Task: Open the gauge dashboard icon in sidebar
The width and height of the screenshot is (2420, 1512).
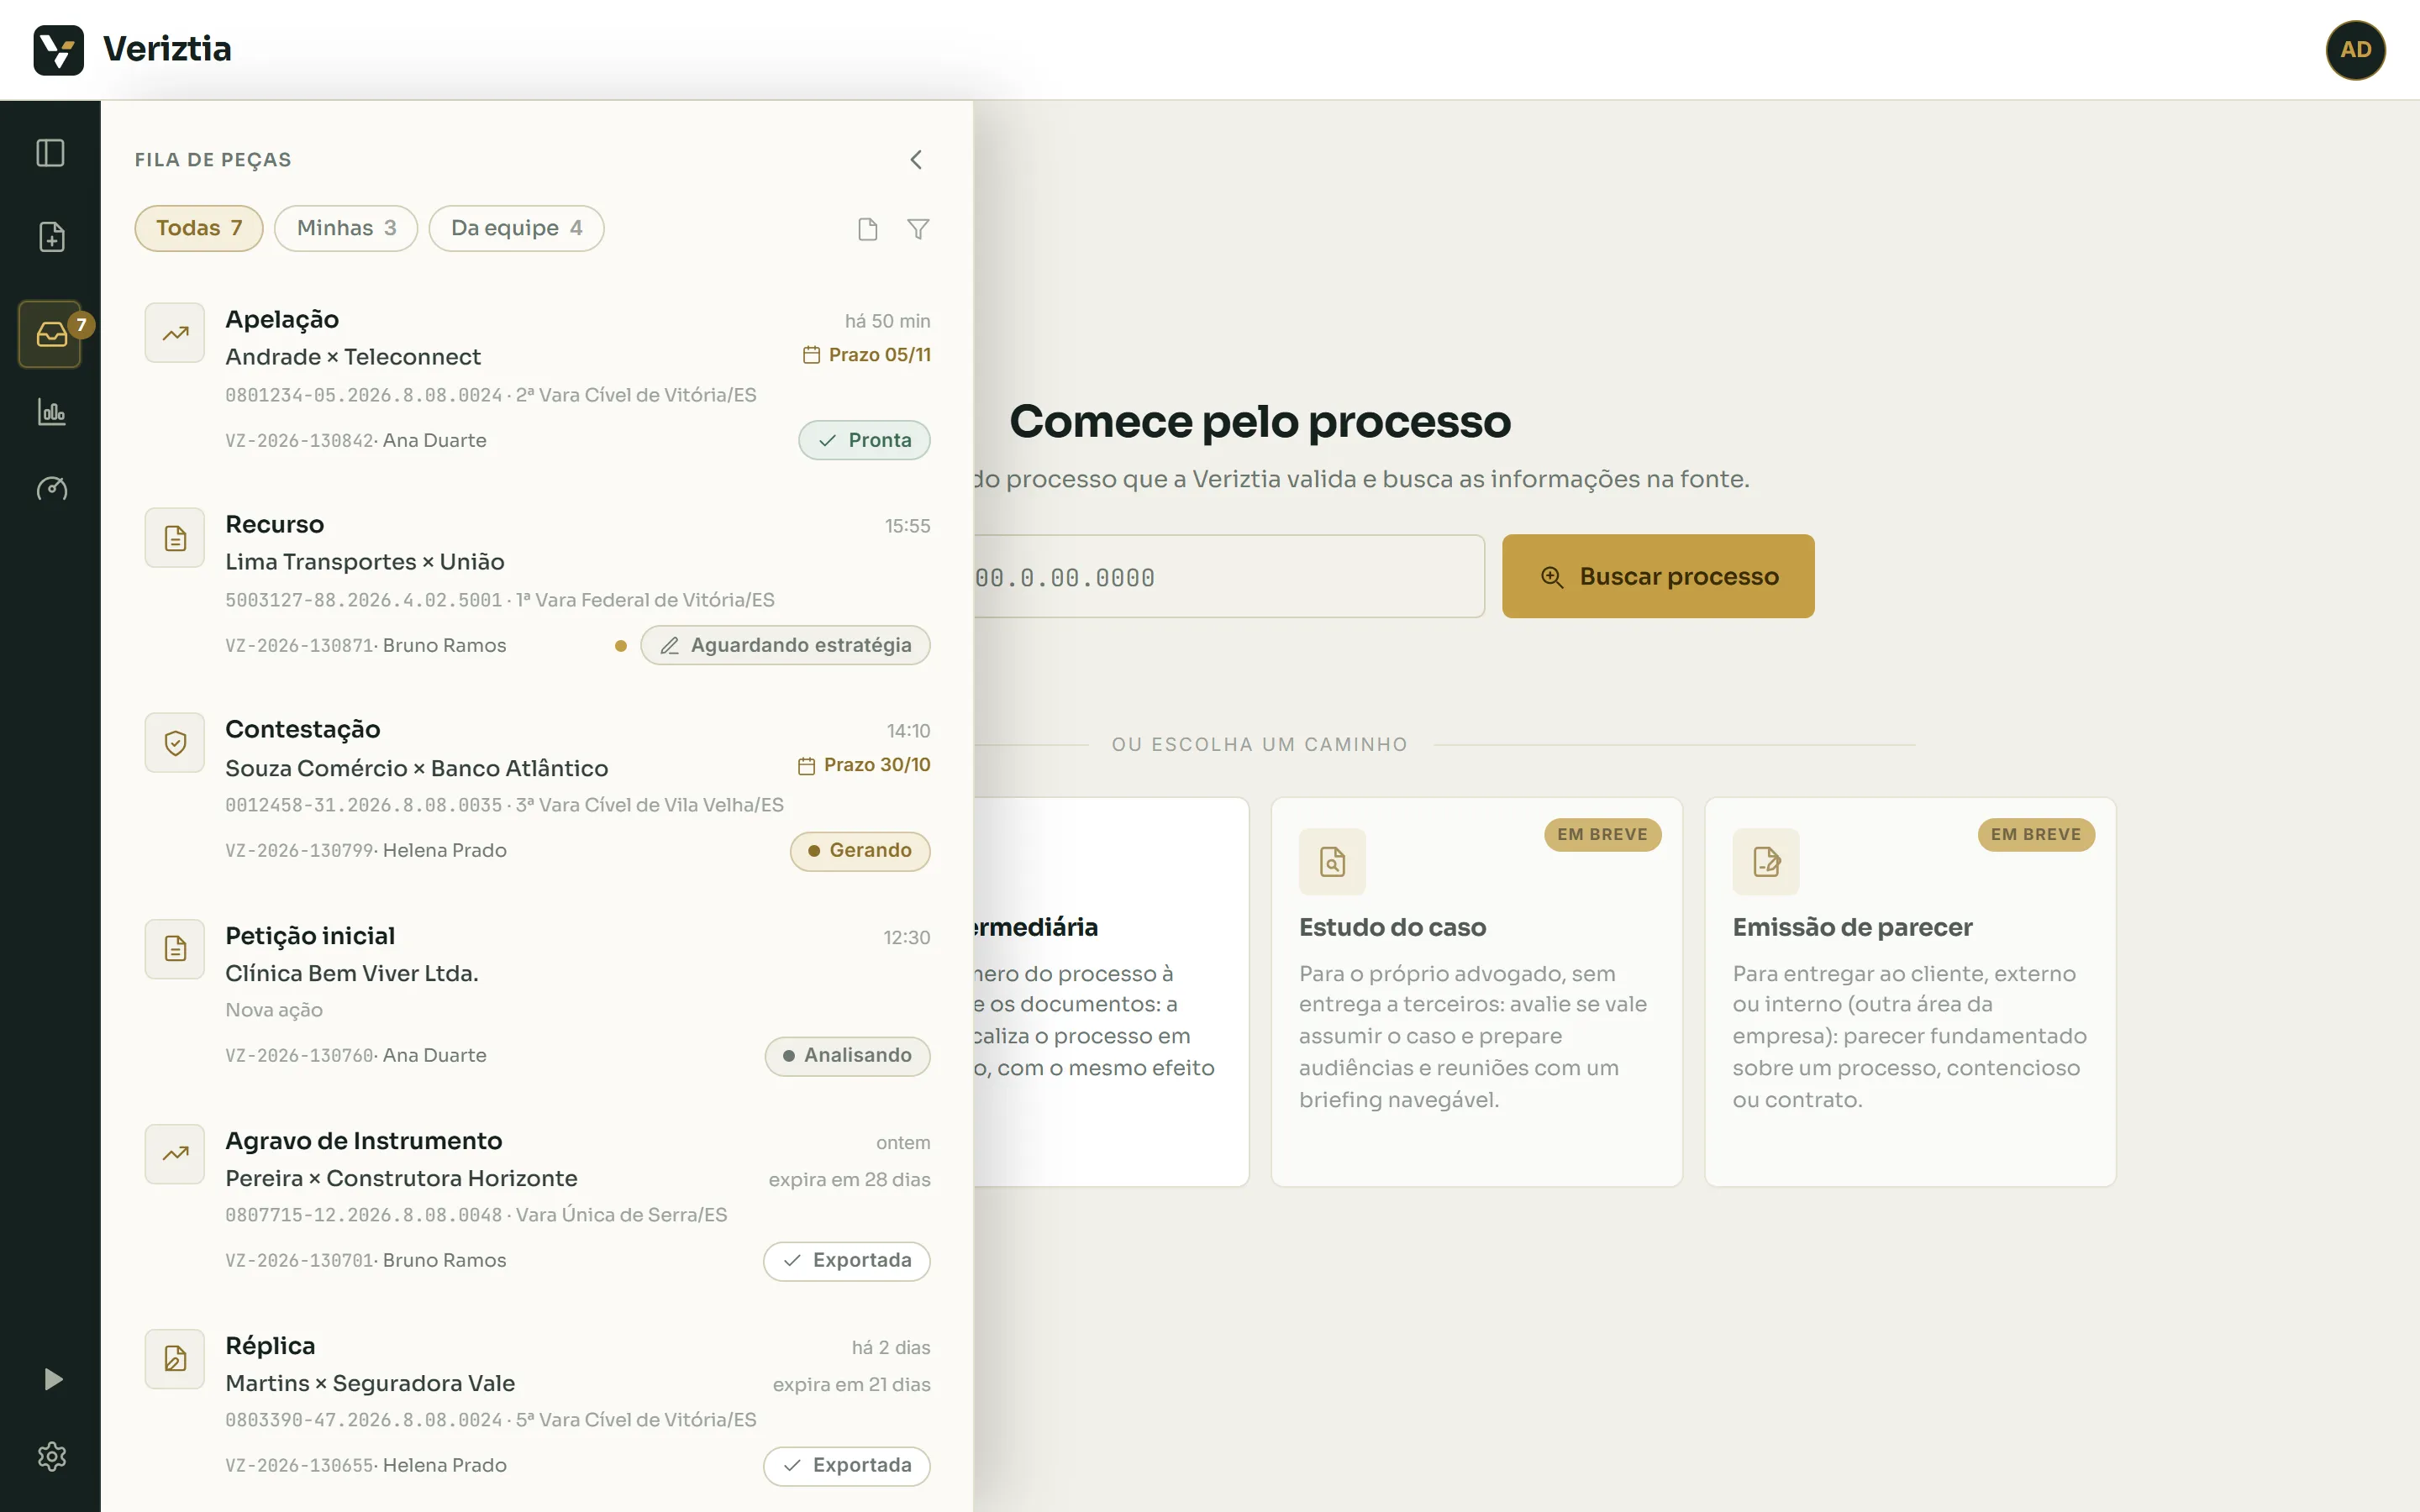Action: [51, 489]
